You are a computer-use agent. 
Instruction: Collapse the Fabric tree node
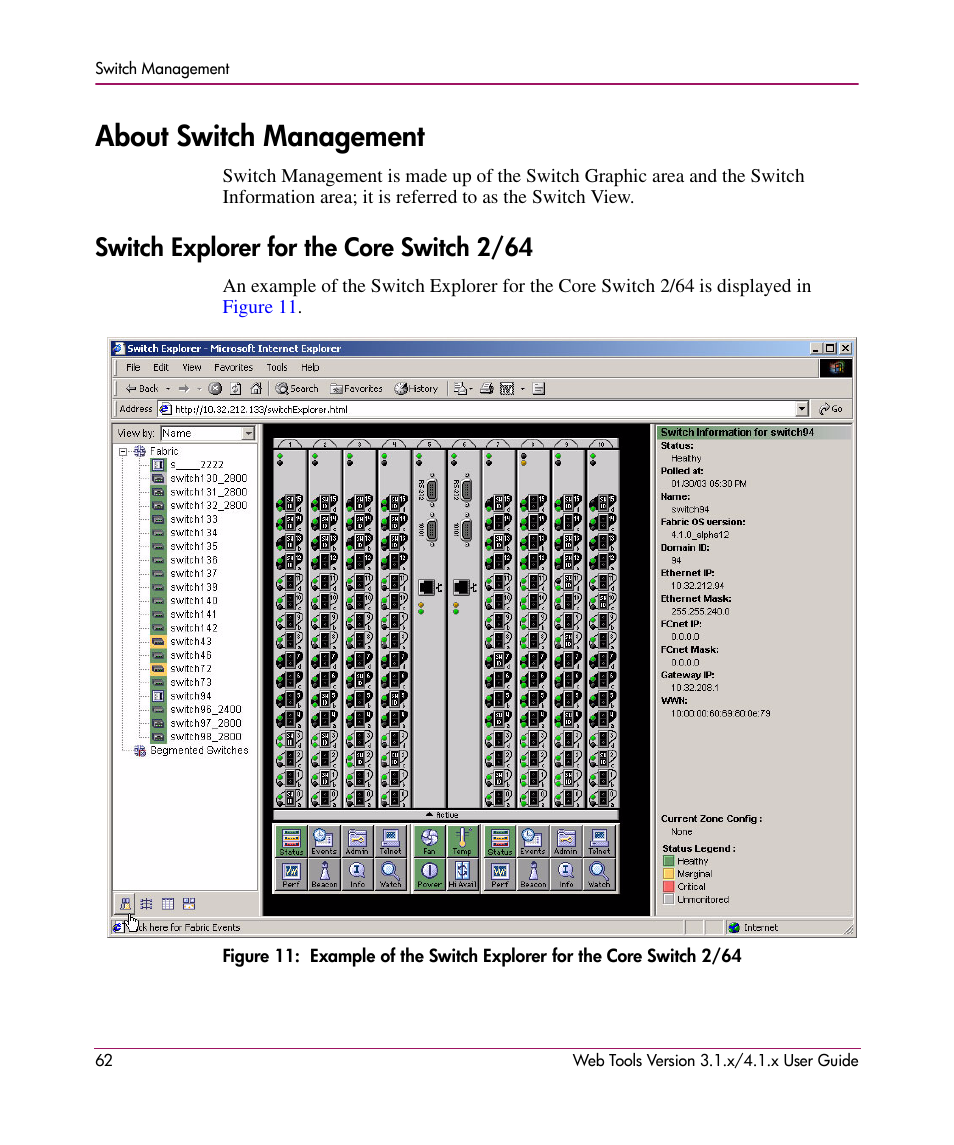(123, 452)
